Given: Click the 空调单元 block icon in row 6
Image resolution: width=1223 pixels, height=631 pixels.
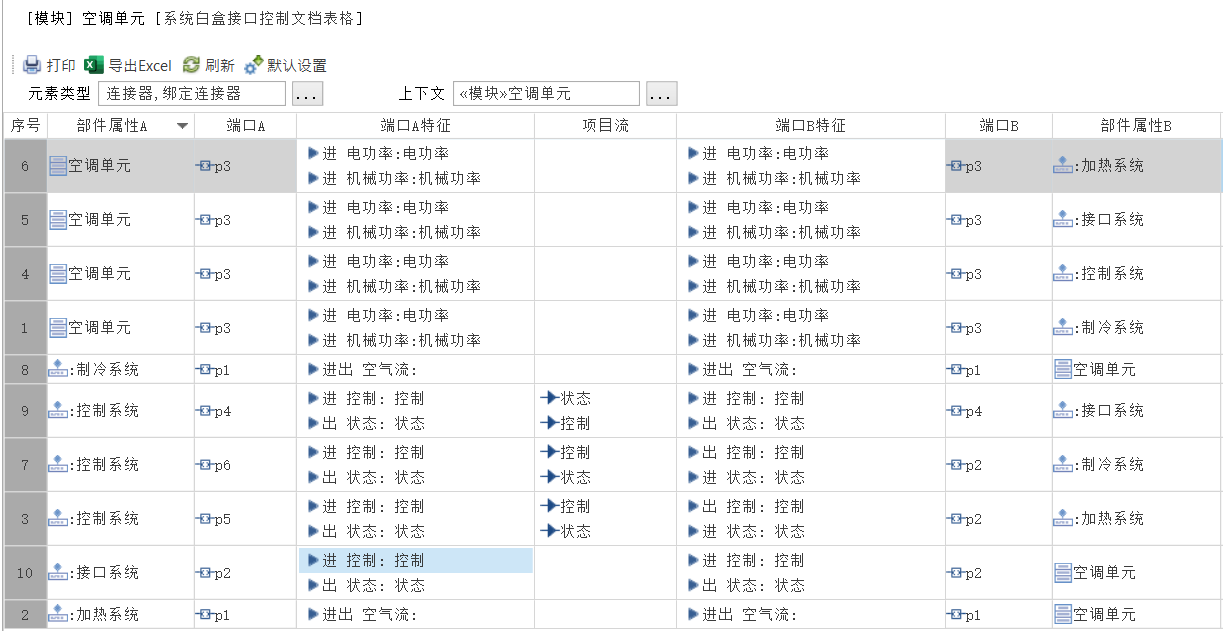Looking at the screenshot, I should click(x=58, y=166).
